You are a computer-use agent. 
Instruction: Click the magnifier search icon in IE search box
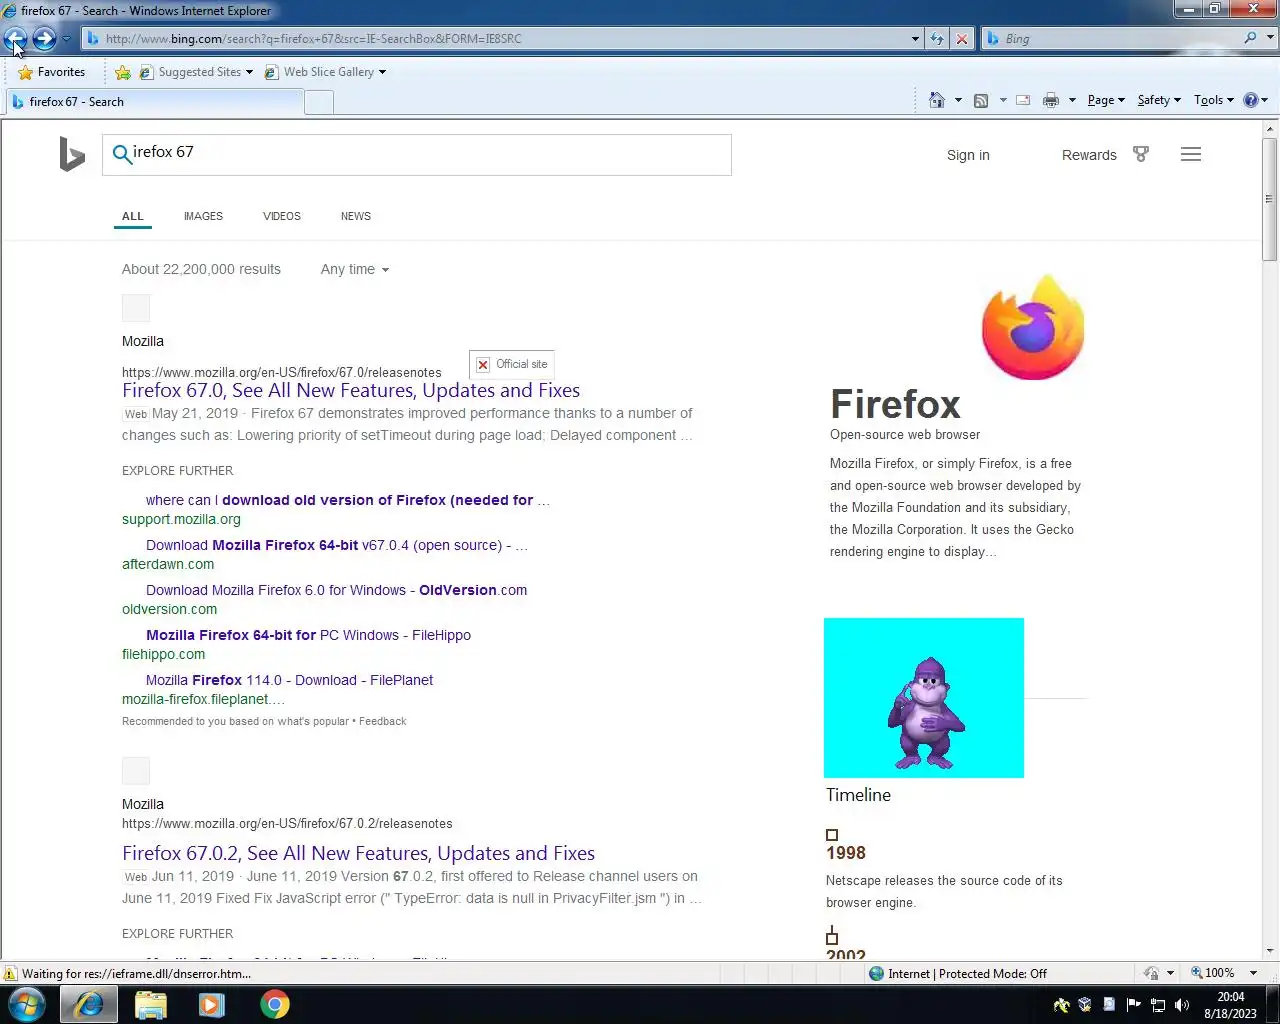point(1250,38)
